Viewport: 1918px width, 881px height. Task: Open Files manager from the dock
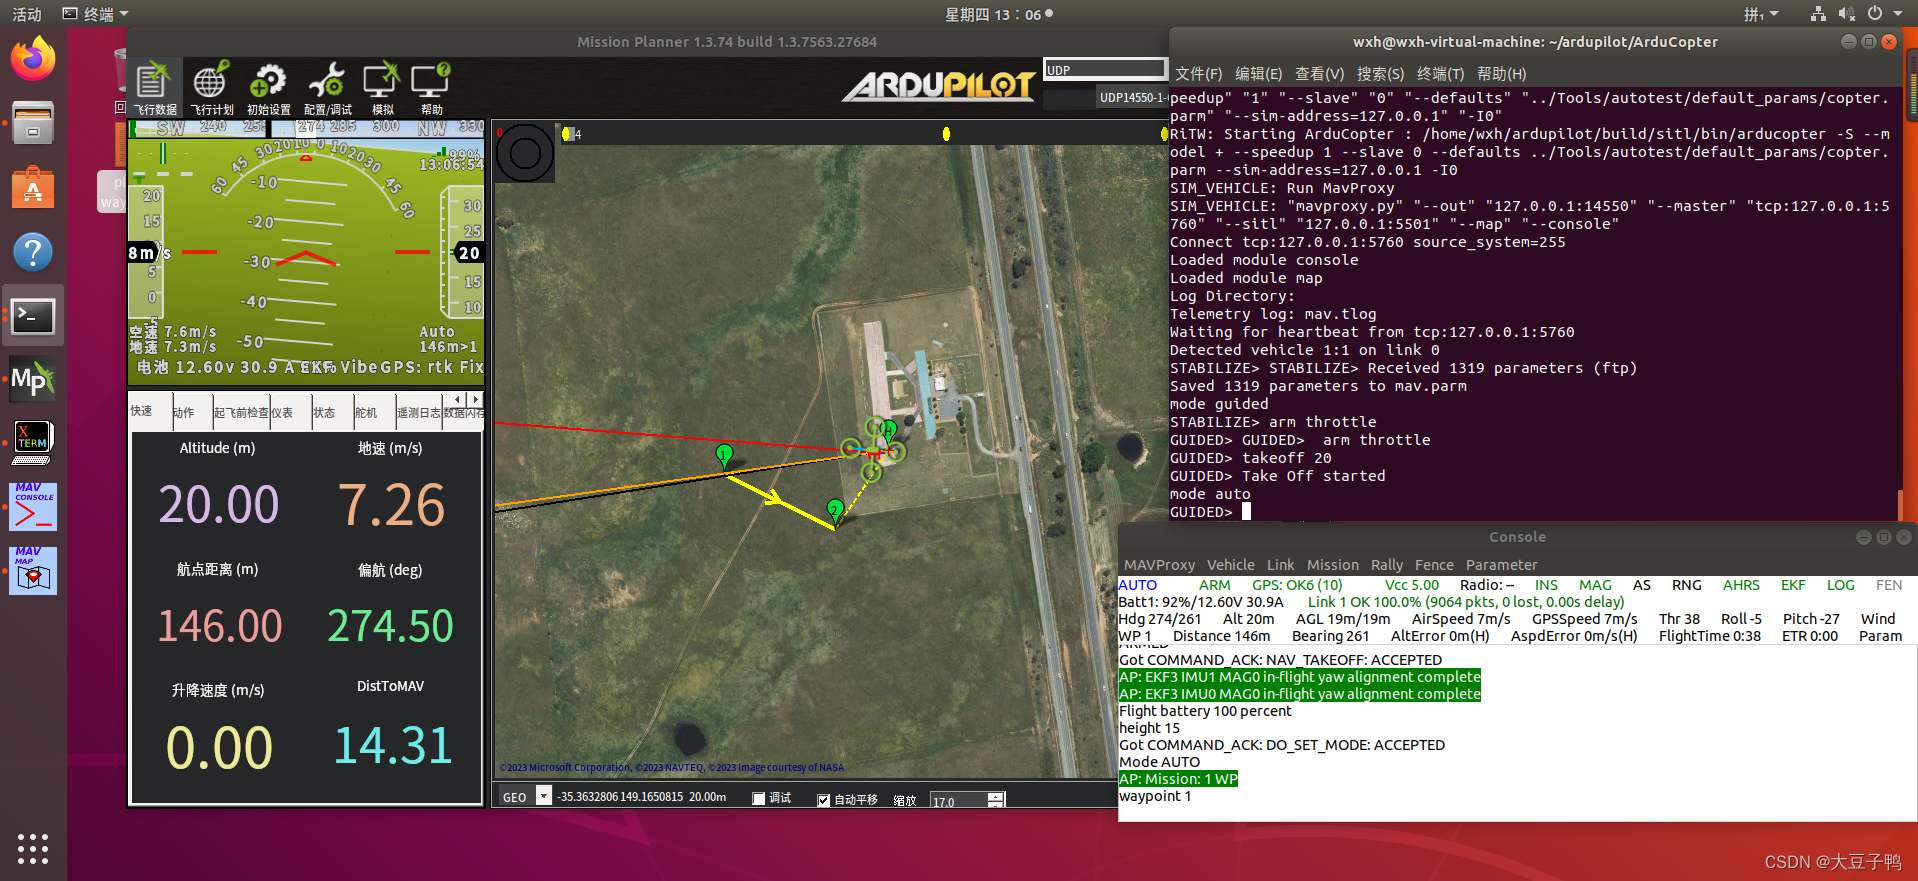[x=33, y=123]
